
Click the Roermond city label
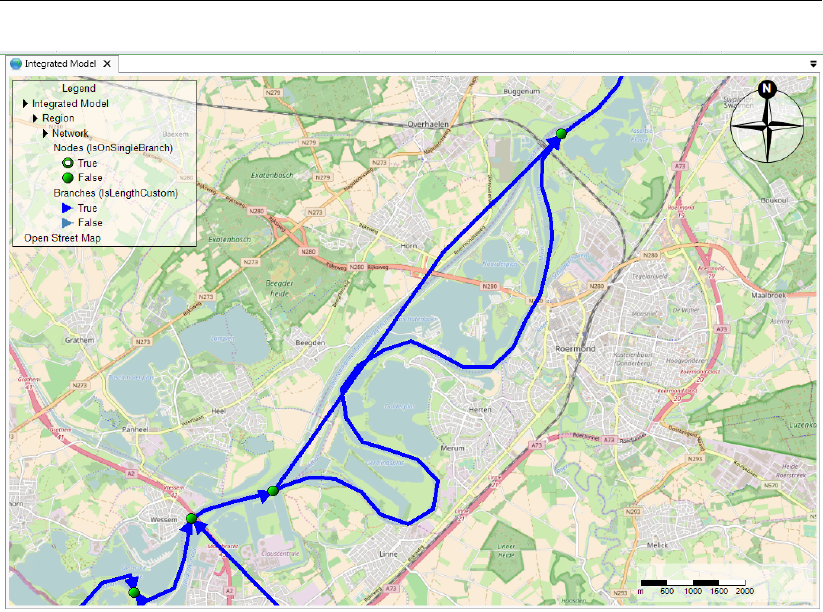(575, 349)
